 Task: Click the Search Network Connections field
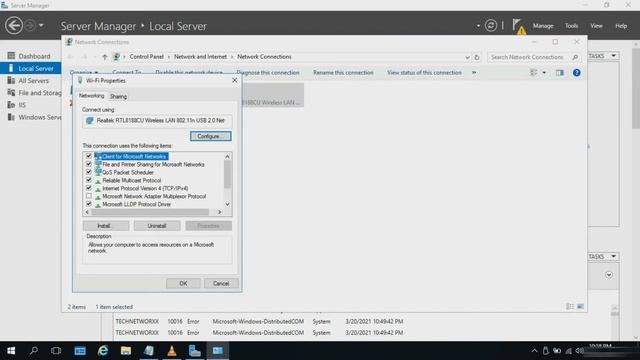click(533, 57)
